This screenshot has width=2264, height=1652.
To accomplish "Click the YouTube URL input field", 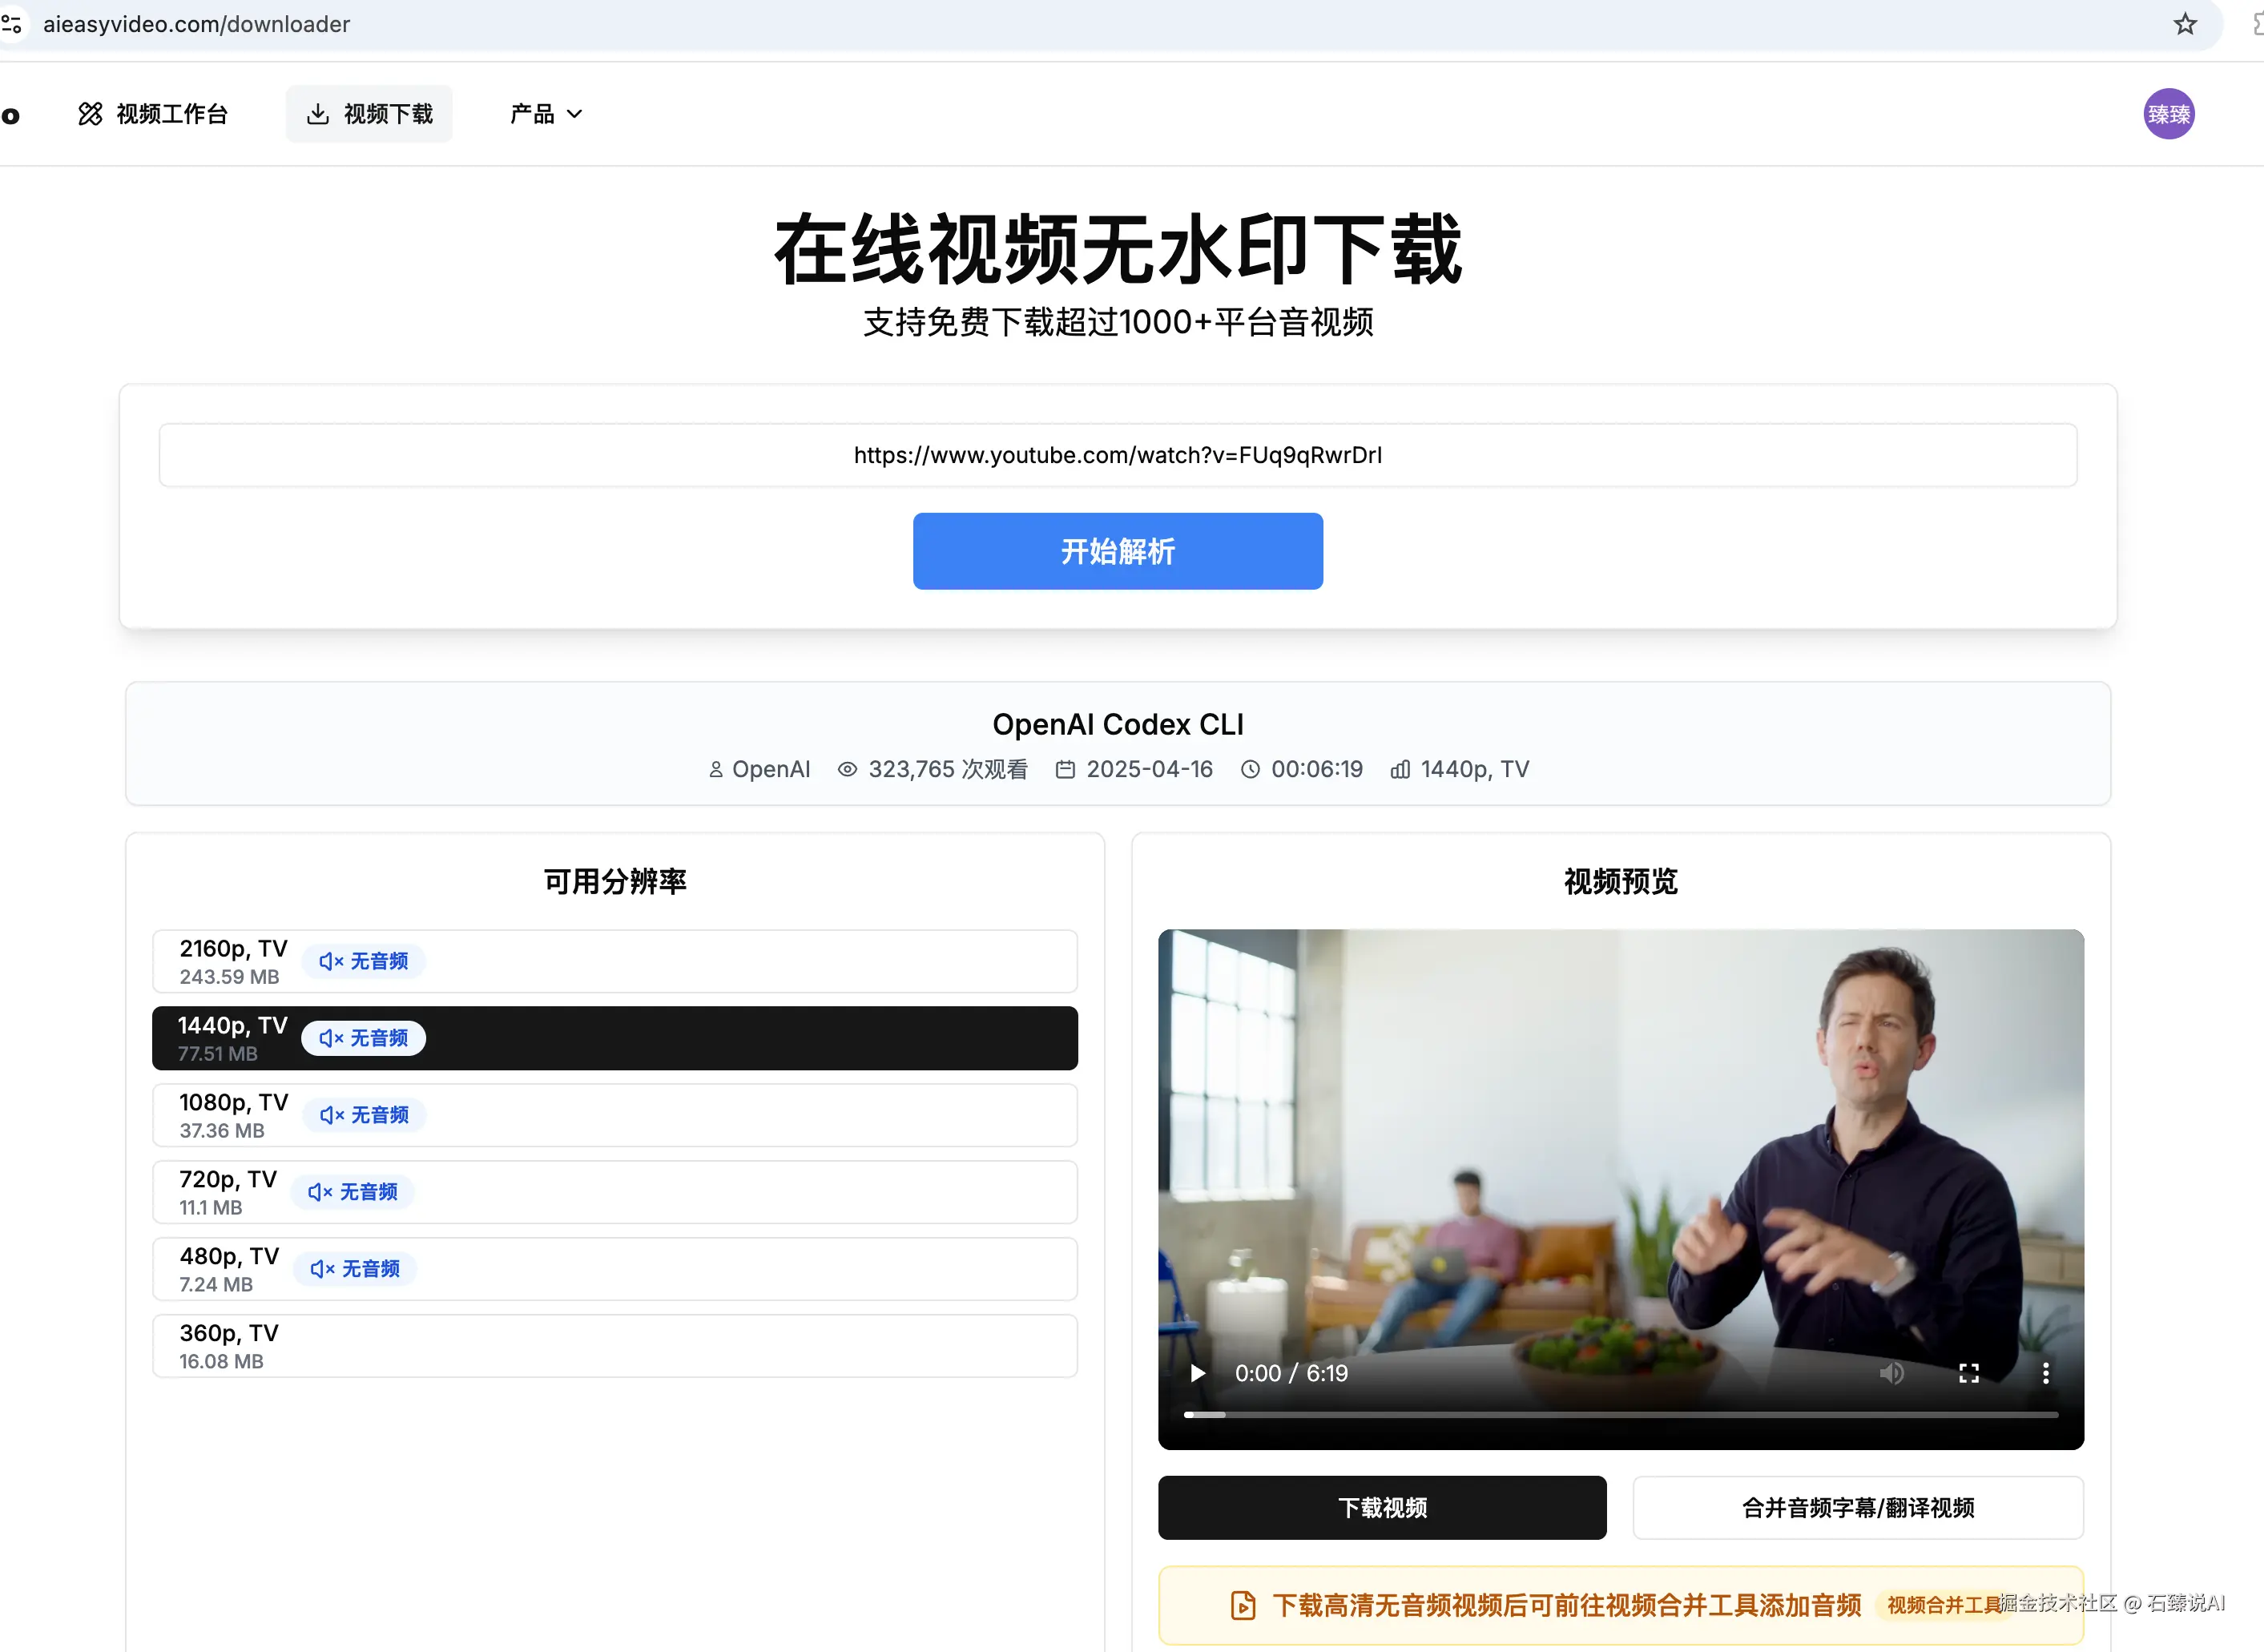I will point(1117,455).
